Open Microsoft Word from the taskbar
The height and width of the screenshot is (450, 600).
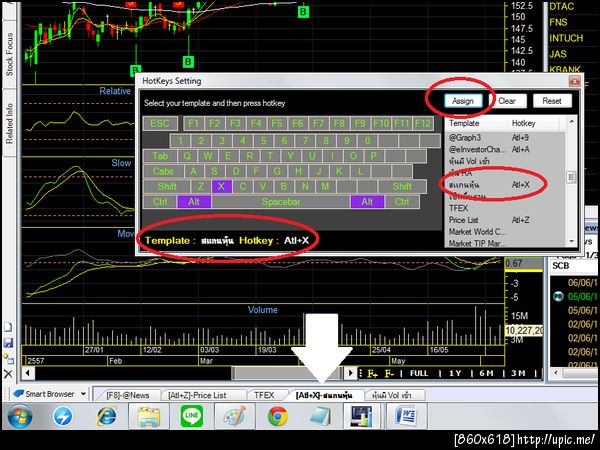(406, 417)
